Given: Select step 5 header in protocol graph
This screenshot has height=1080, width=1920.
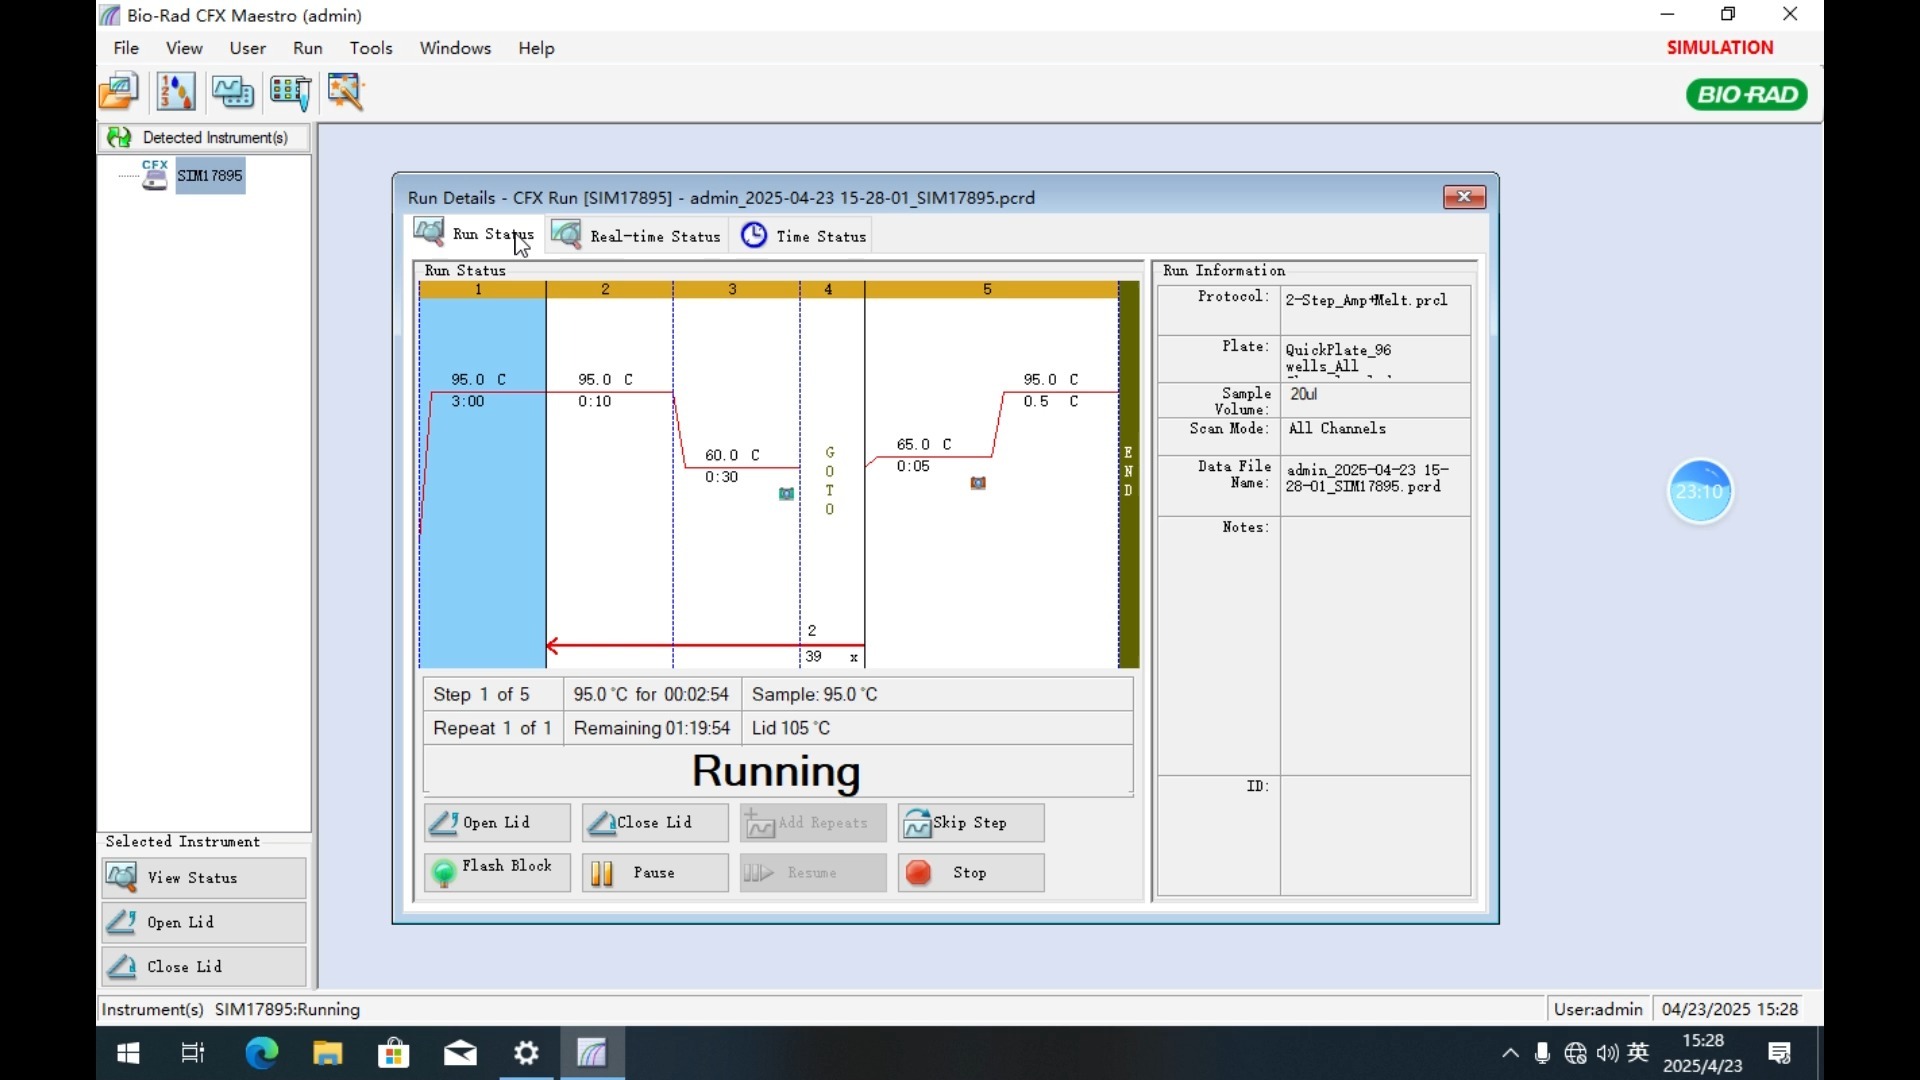Looking at the screenshot, I should pos(991,289).
